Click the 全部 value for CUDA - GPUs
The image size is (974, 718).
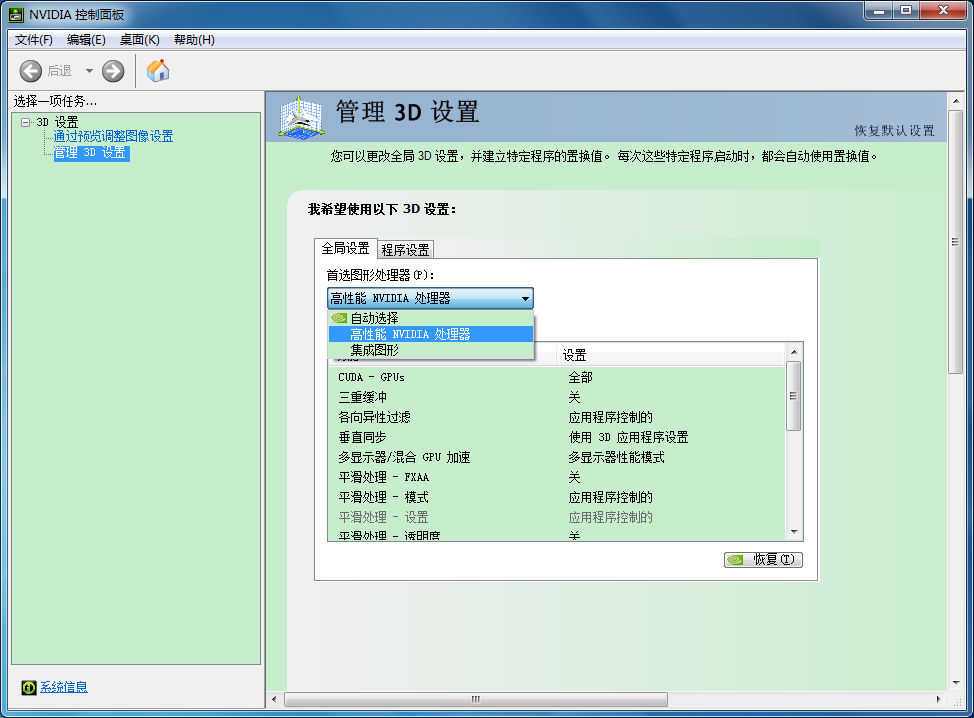(x=580, y=377)
